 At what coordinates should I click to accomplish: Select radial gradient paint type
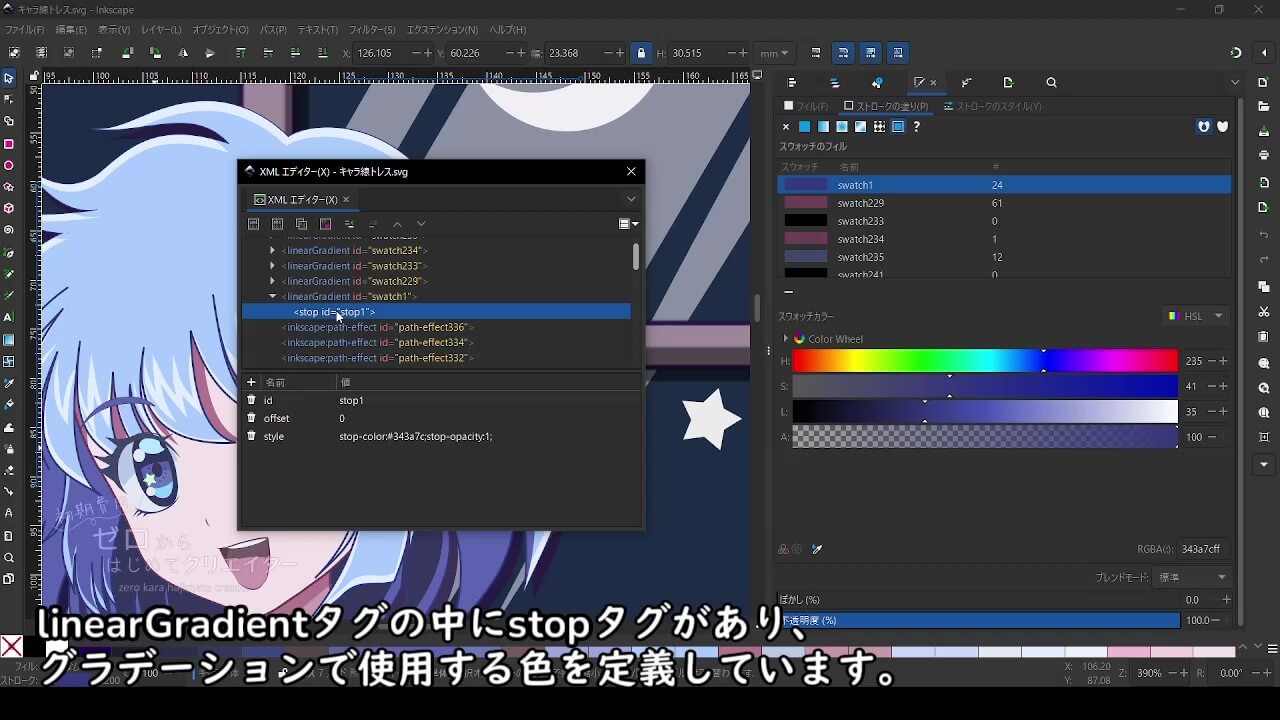[842, 127]
